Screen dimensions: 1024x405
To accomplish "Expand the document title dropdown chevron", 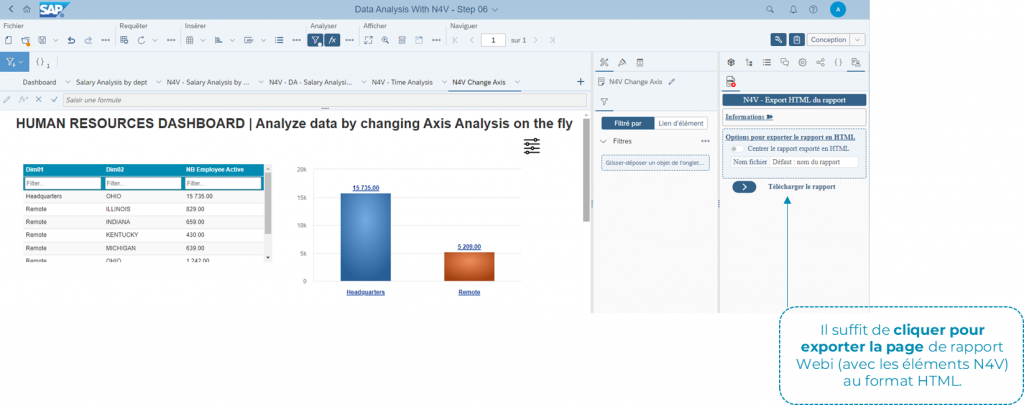I will click(x=495, y=9).
